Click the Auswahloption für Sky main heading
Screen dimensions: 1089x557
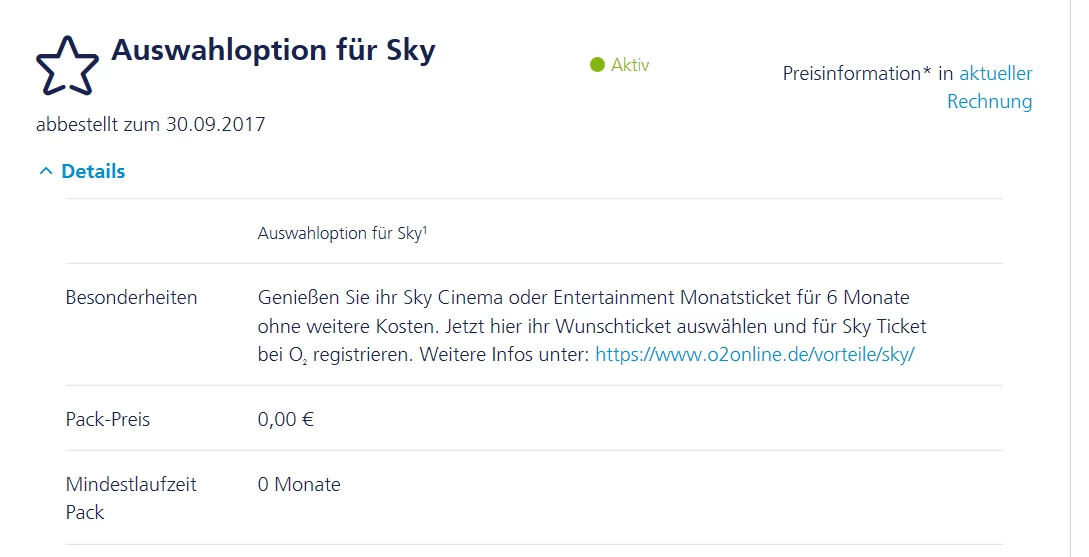[x=273, y=50]
